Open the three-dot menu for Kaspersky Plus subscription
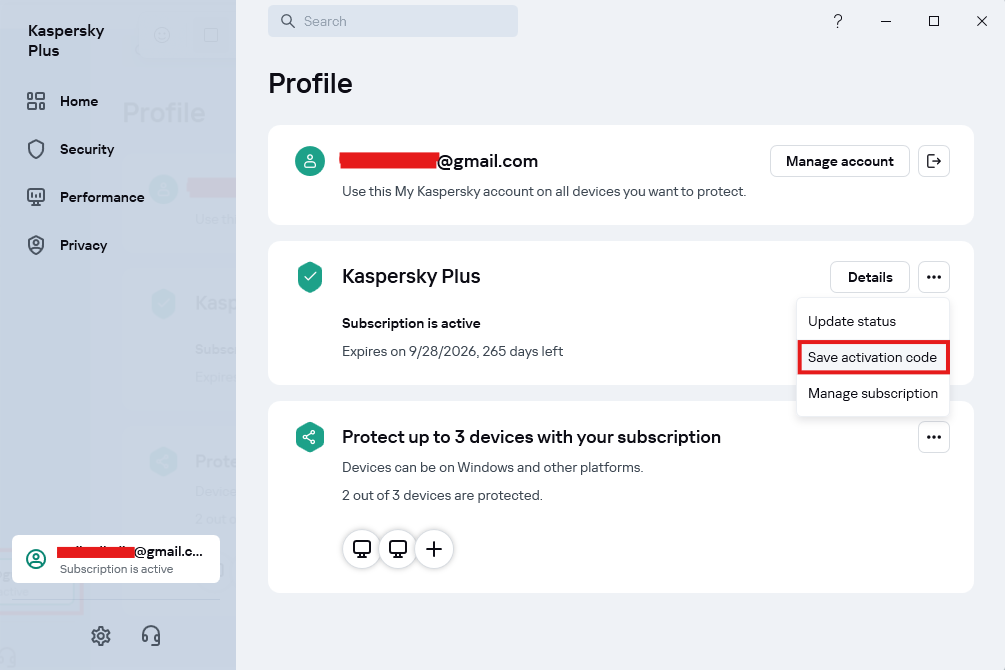Viewport: 1005px width, 670px height. coord(934,277)
